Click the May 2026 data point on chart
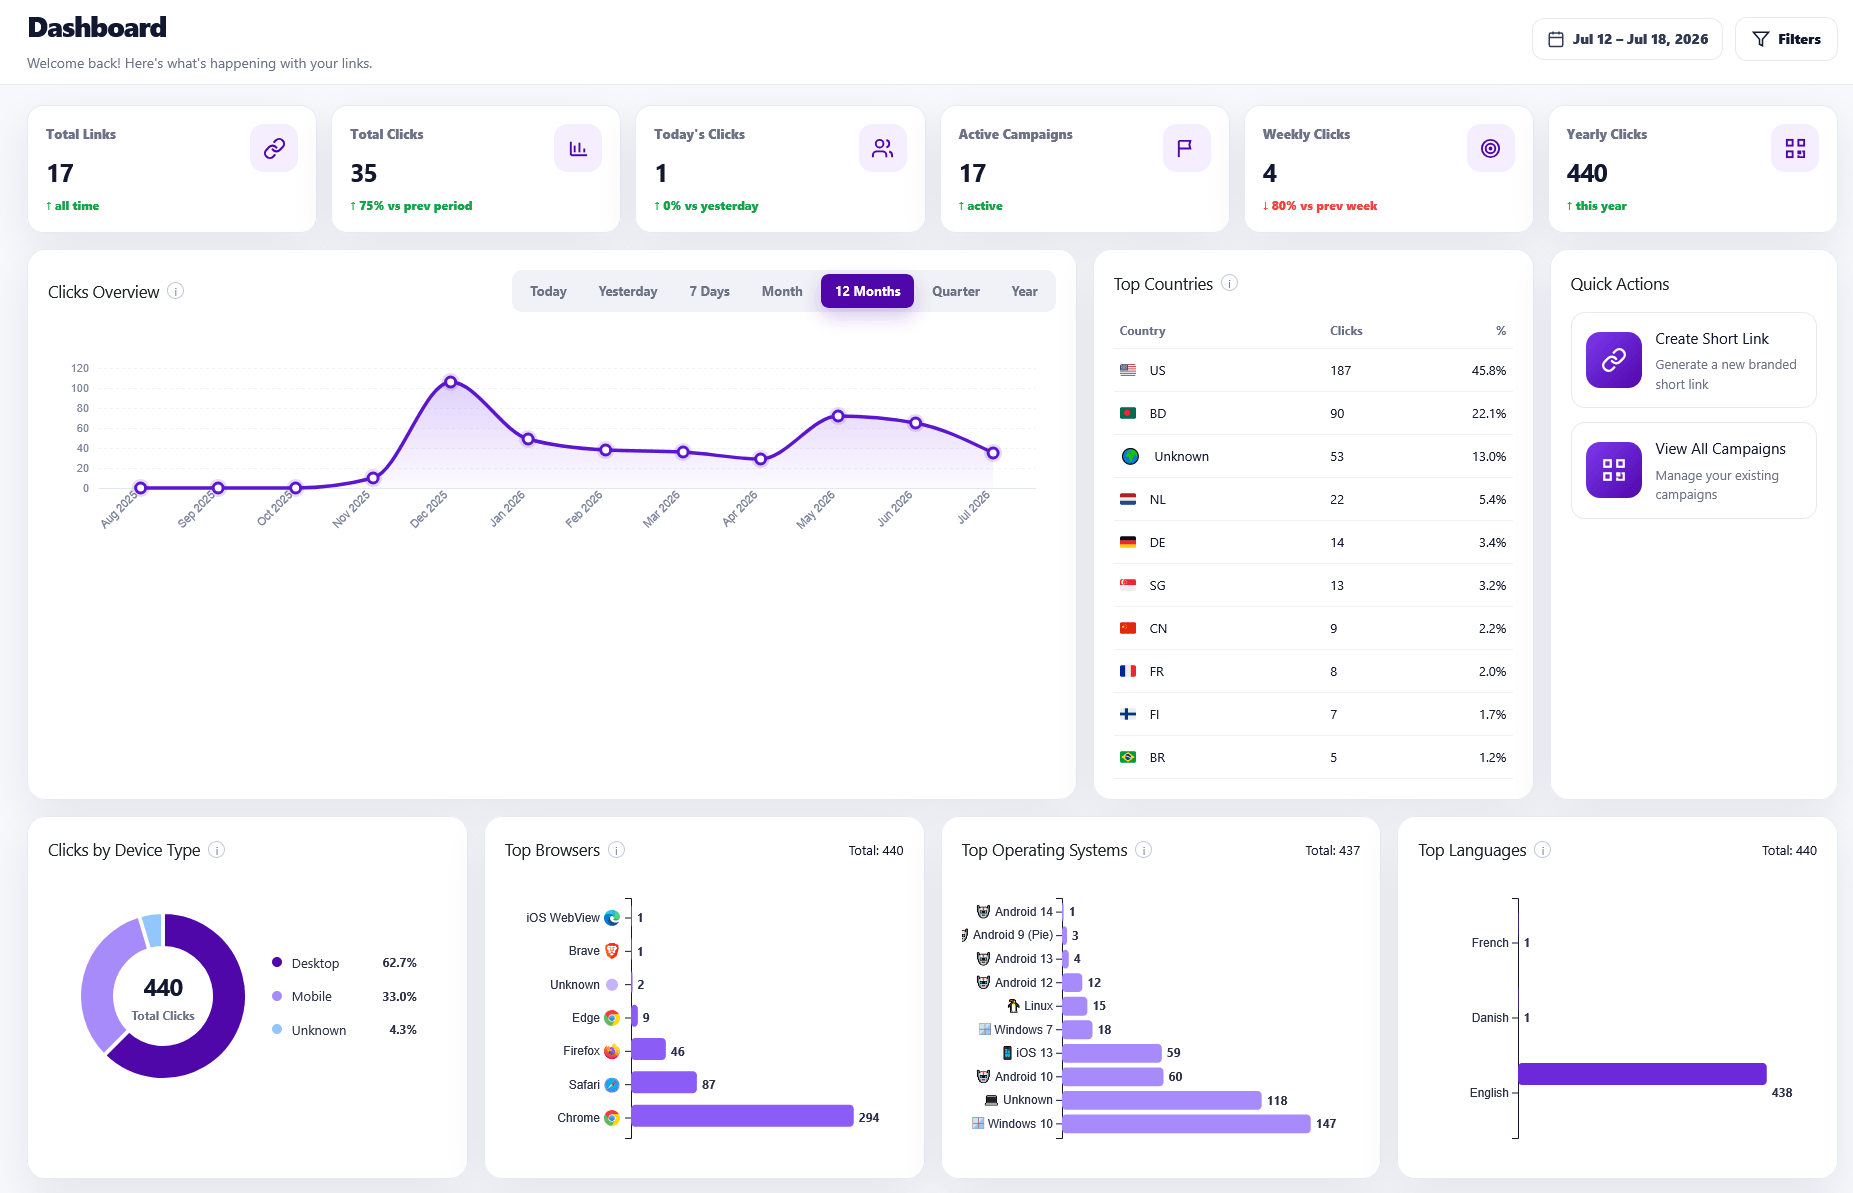 coord(838,416)
